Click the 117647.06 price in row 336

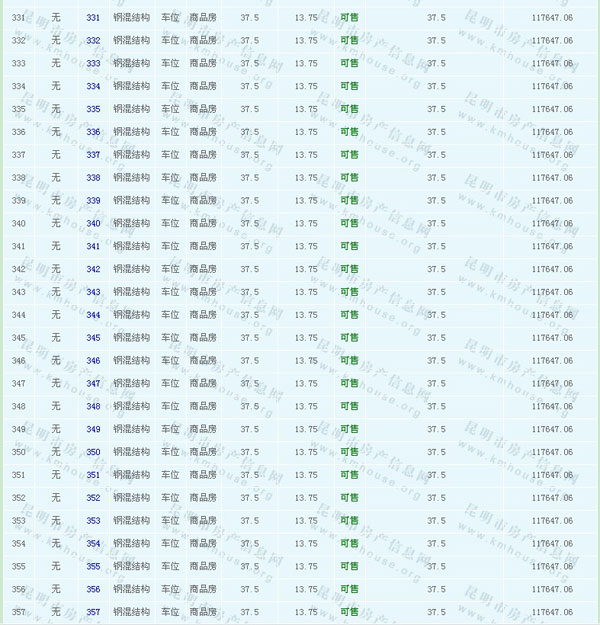point(552,132)
